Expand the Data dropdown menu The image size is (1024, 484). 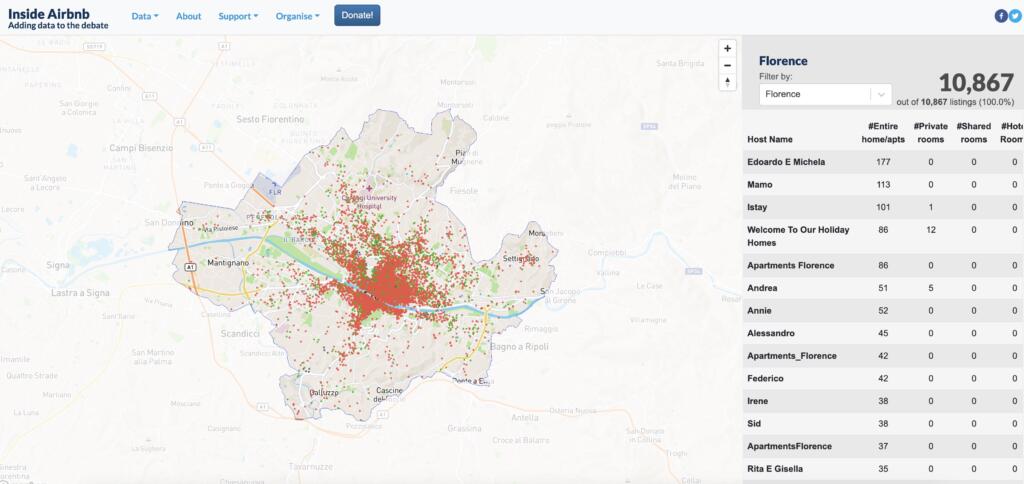click(146, 16)
